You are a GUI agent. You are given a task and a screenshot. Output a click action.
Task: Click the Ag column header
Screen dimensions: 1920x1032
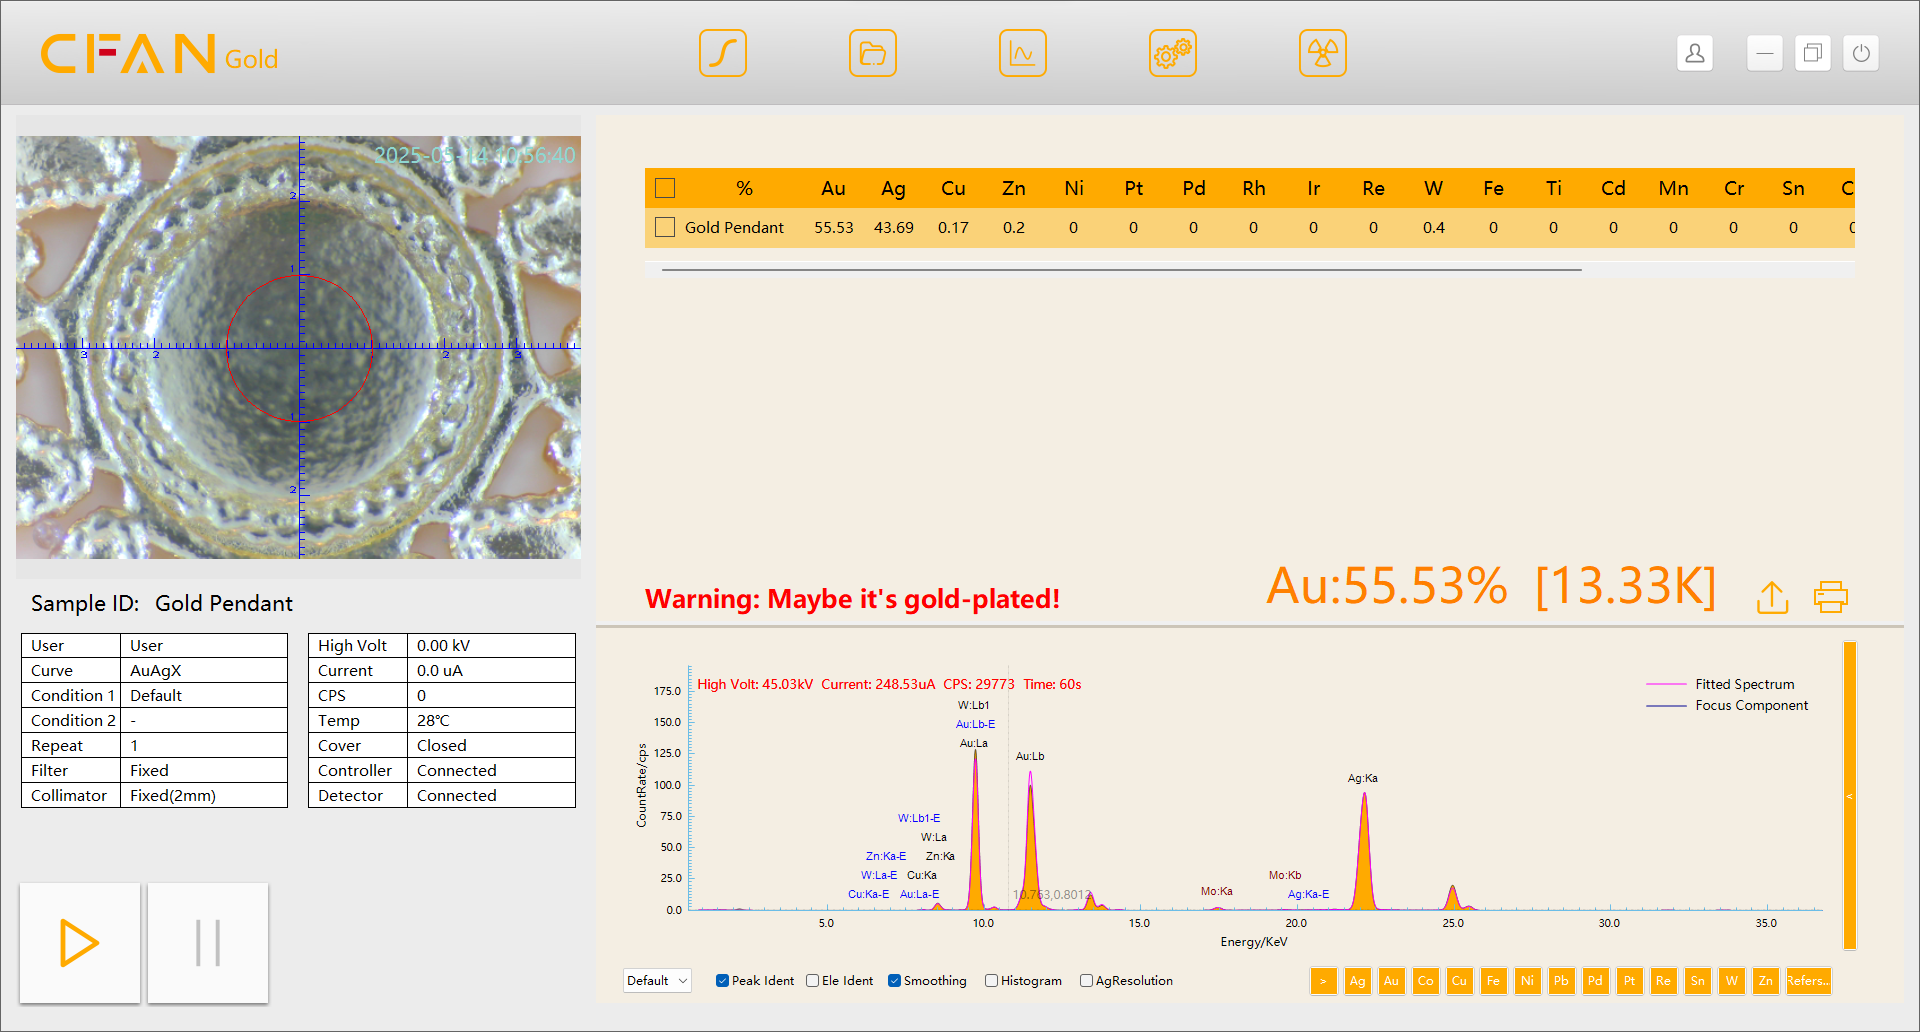tap(893, 188)
